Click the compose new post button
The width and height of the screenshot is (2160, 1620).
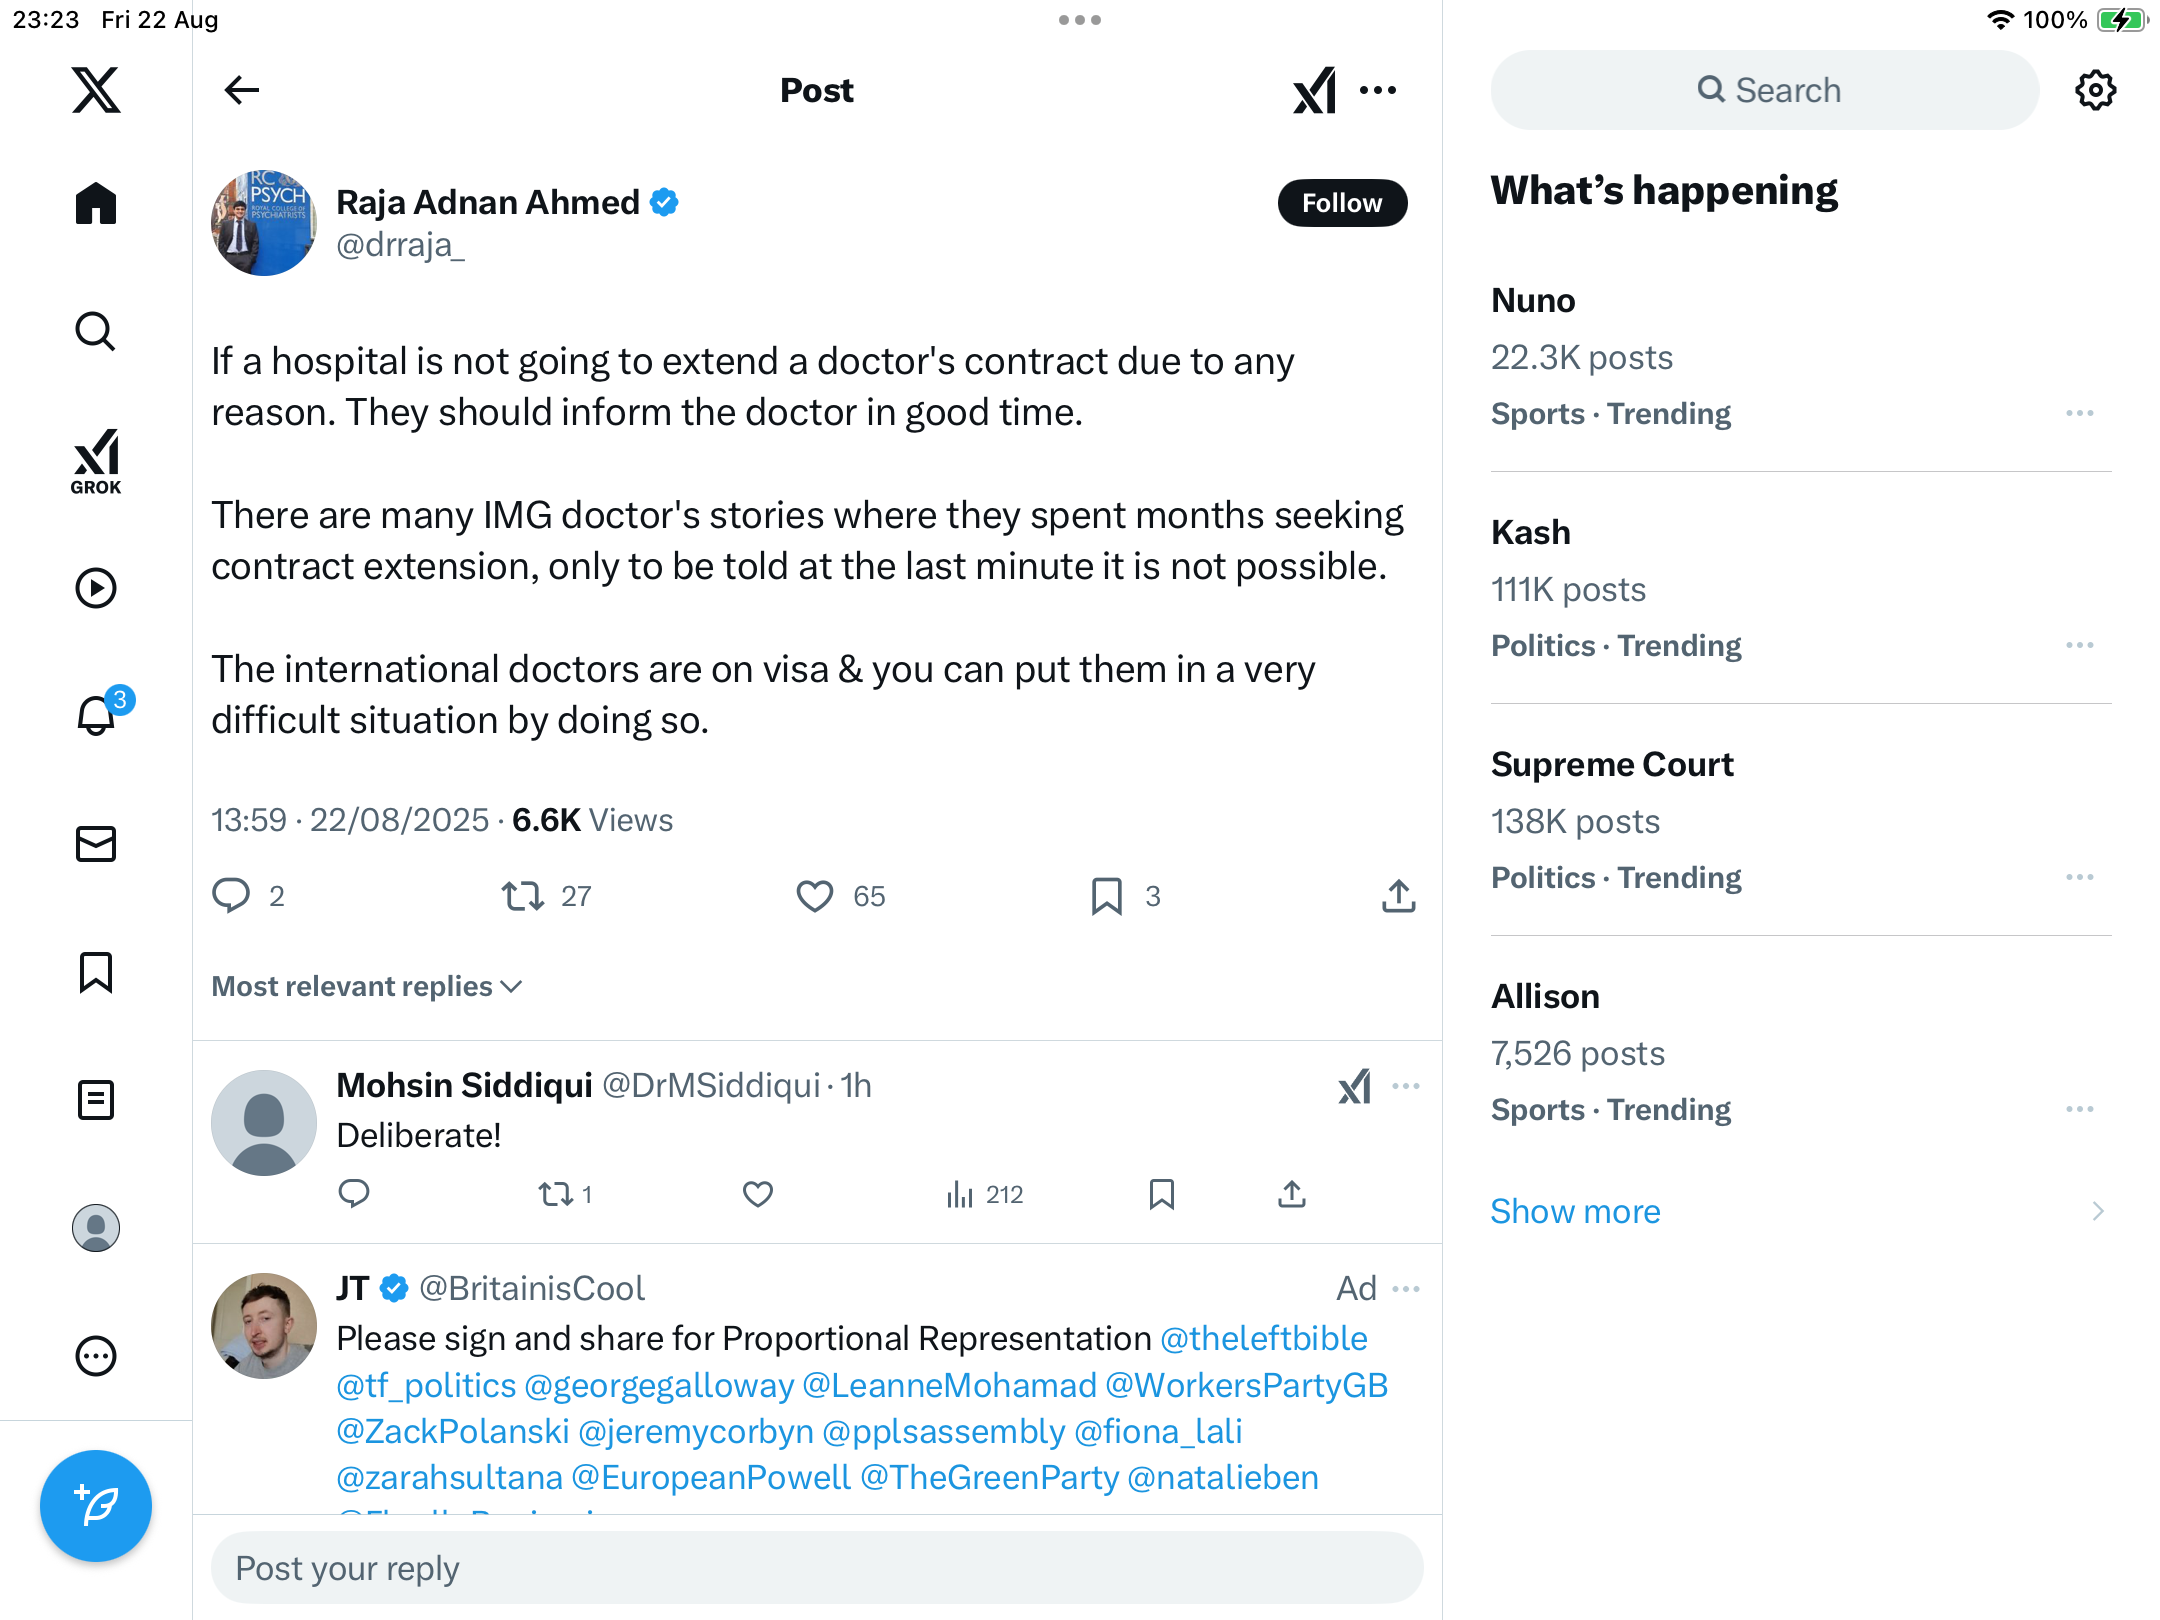coord(96,1506)
